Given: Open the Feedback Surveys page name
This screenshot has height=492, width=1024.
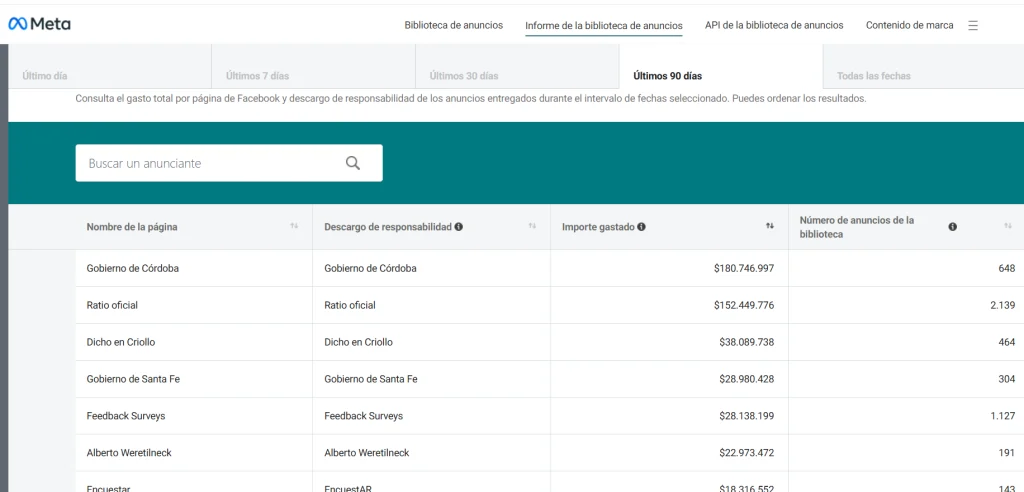Looking at the screenshot, I should tap(126, 416).
